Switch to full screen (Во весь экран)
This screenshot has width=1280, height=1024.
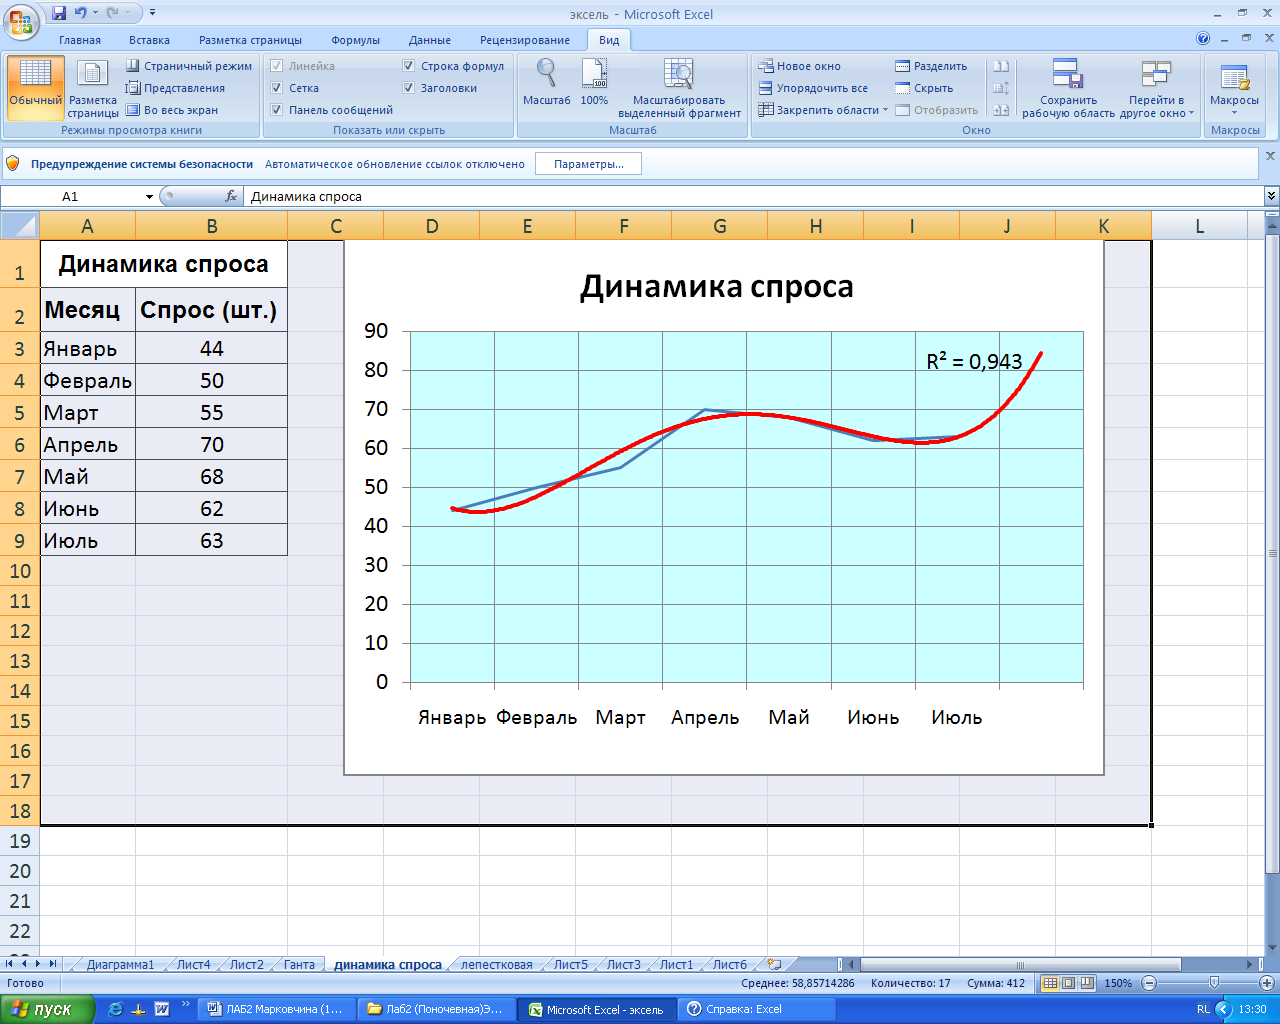click(x=172, y=110)
